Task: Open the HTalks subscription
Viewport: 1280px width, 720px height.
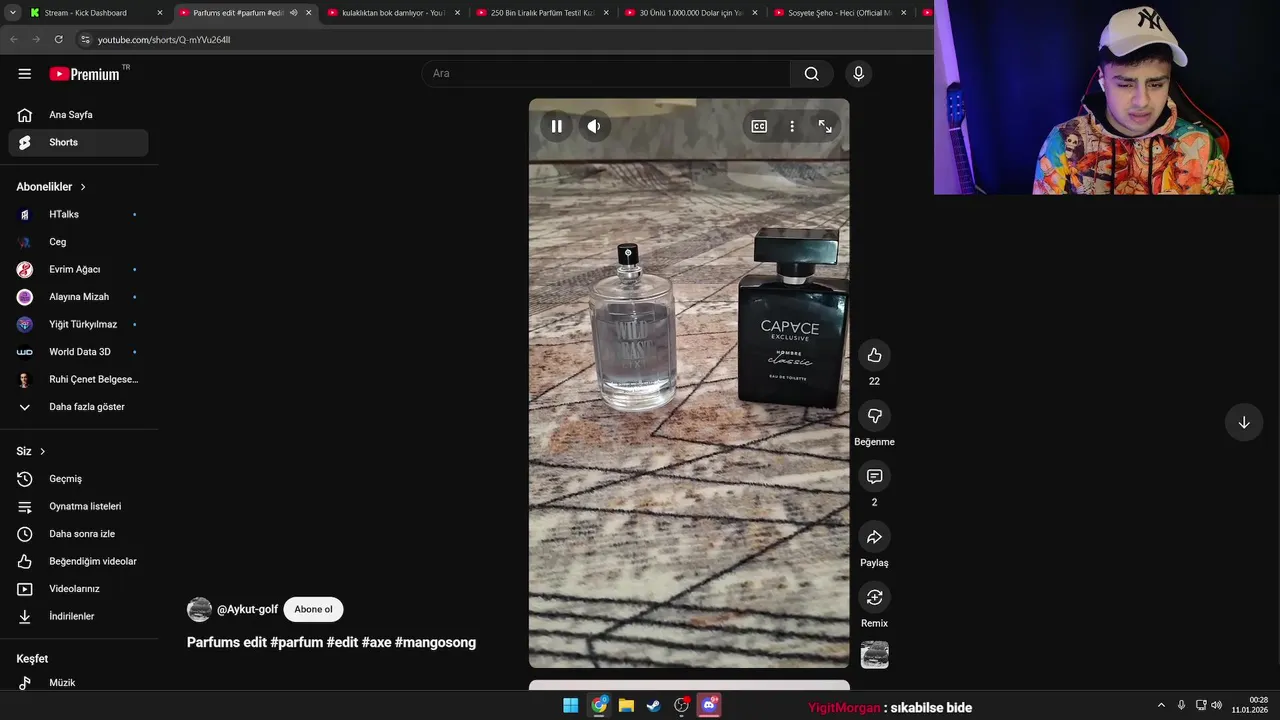Action: [x=78, y=214]
